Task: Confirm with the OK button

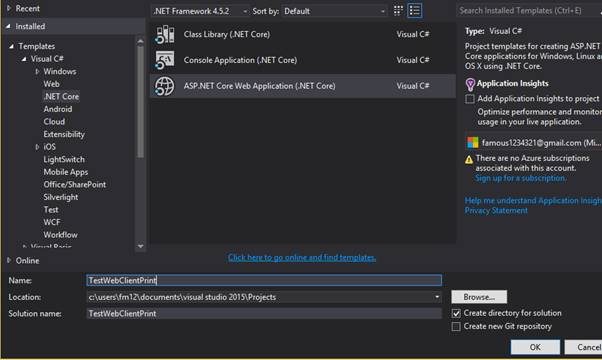Action: [535, 347]
